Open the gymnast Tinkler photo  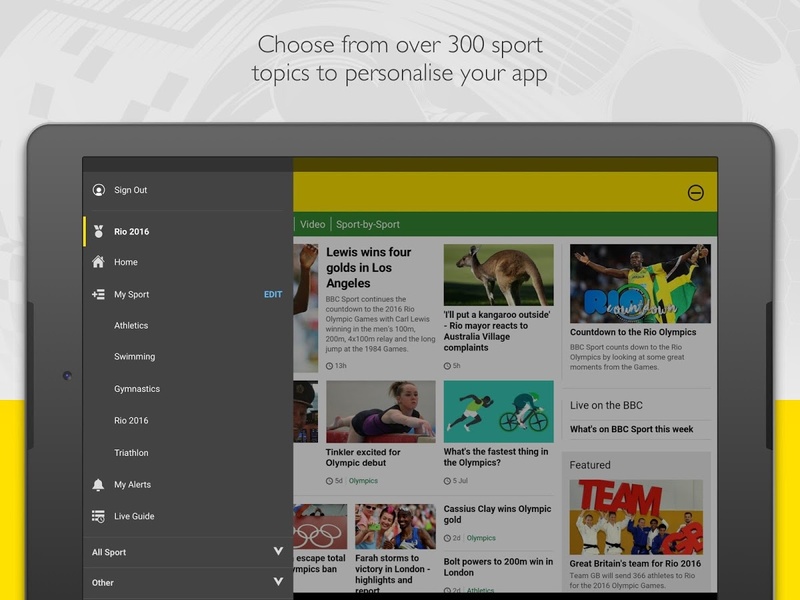[x=381, y=411]
